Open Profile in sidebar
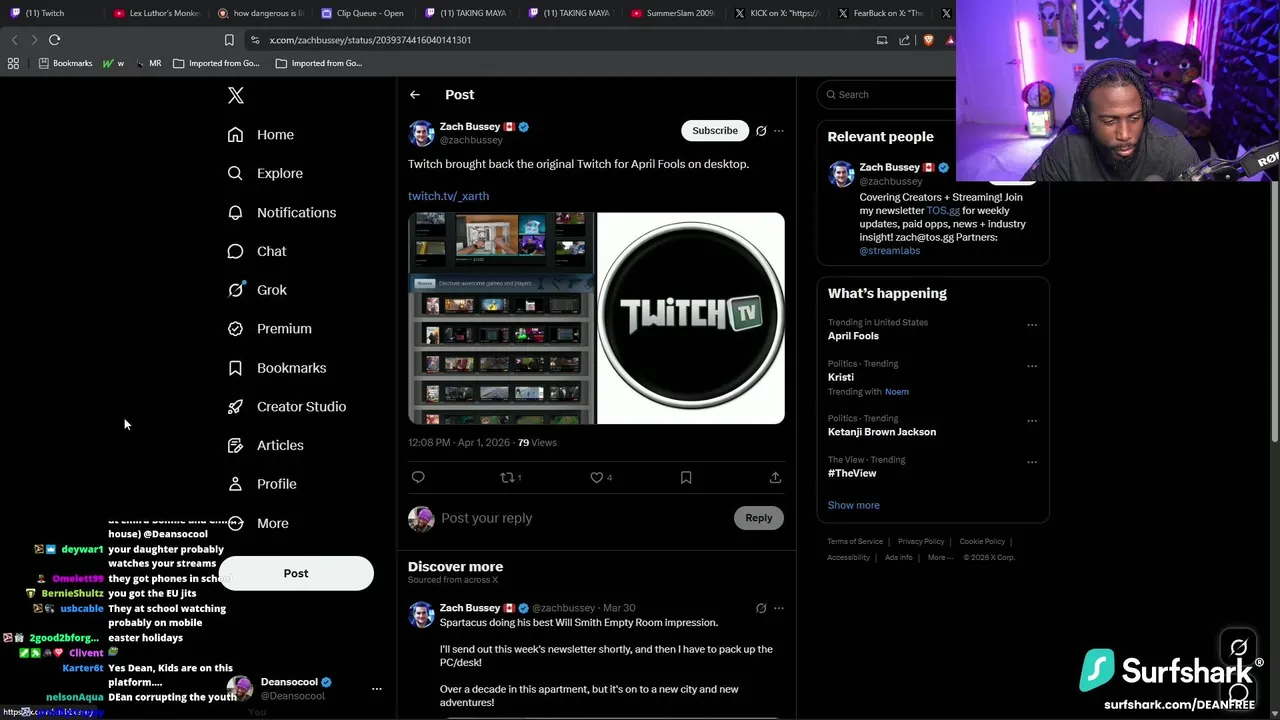1280x720 pixels. (262, 484)
